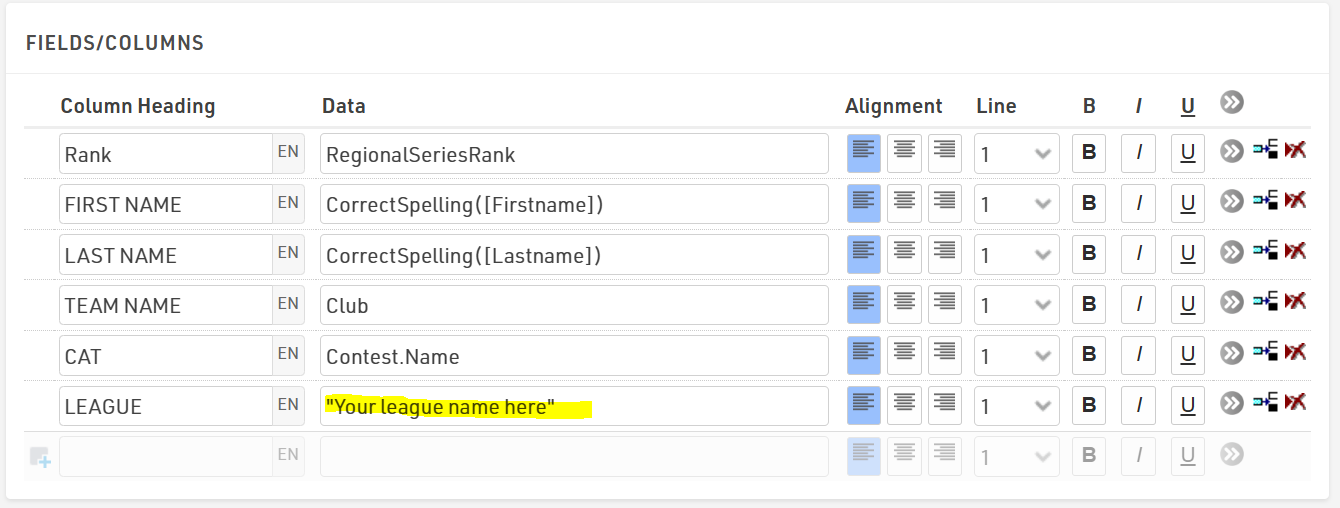Viewport: 1340px width, 508px height.
Task: Toggle italic for the LAST NAME column
Action: [x=1138, y=254]
